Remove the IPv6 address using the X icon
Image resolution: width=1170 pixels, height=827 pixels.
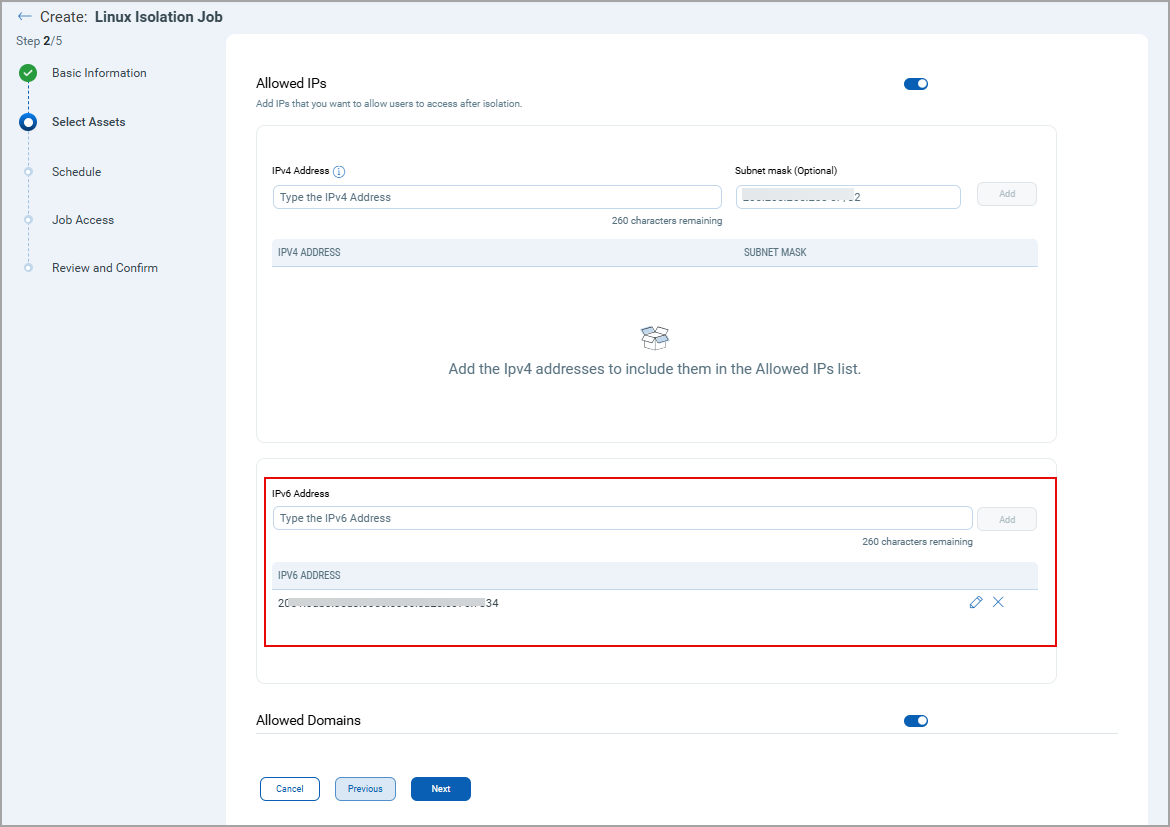998,602
